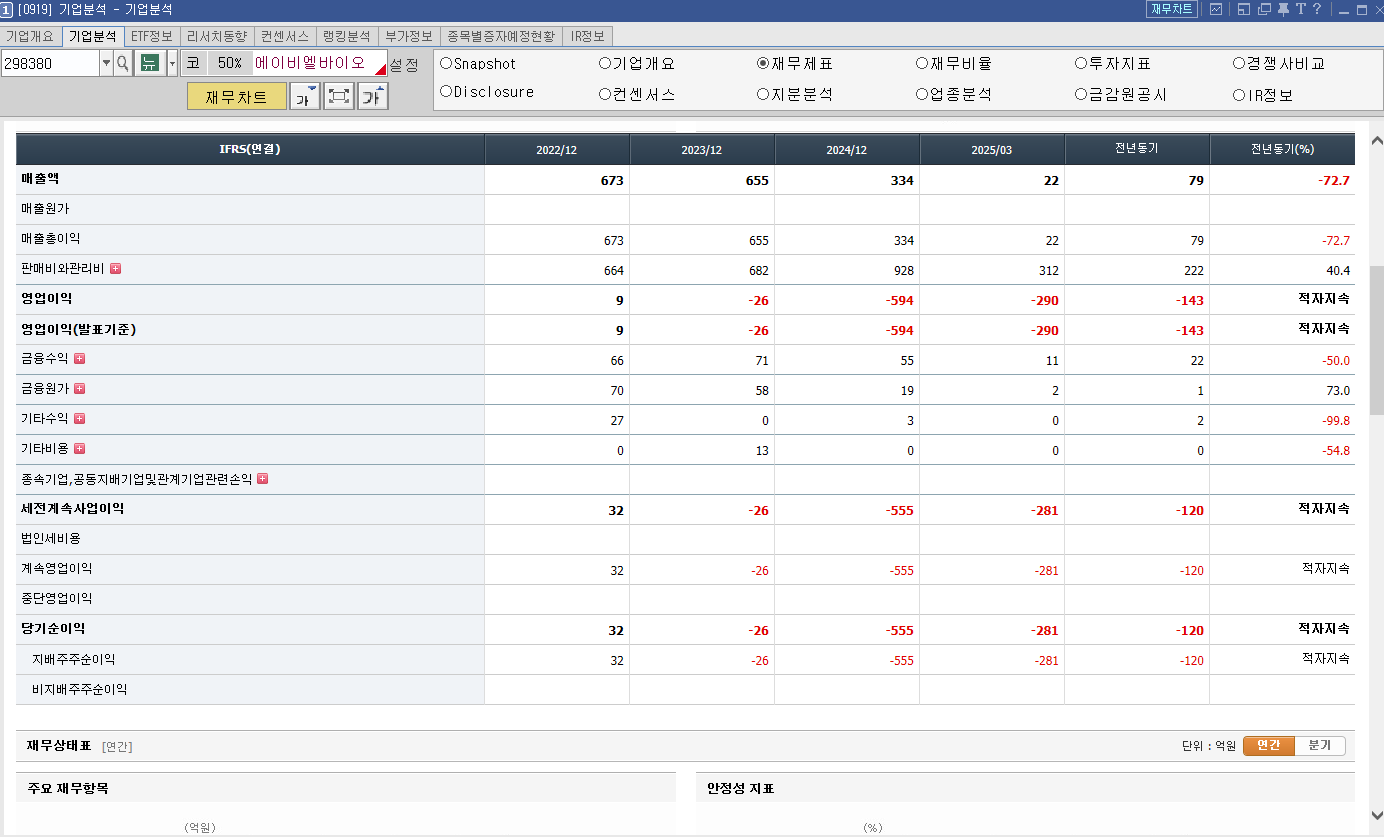
Task: Click the duplicate window icon in title bar
Action: pos(1264,9)
